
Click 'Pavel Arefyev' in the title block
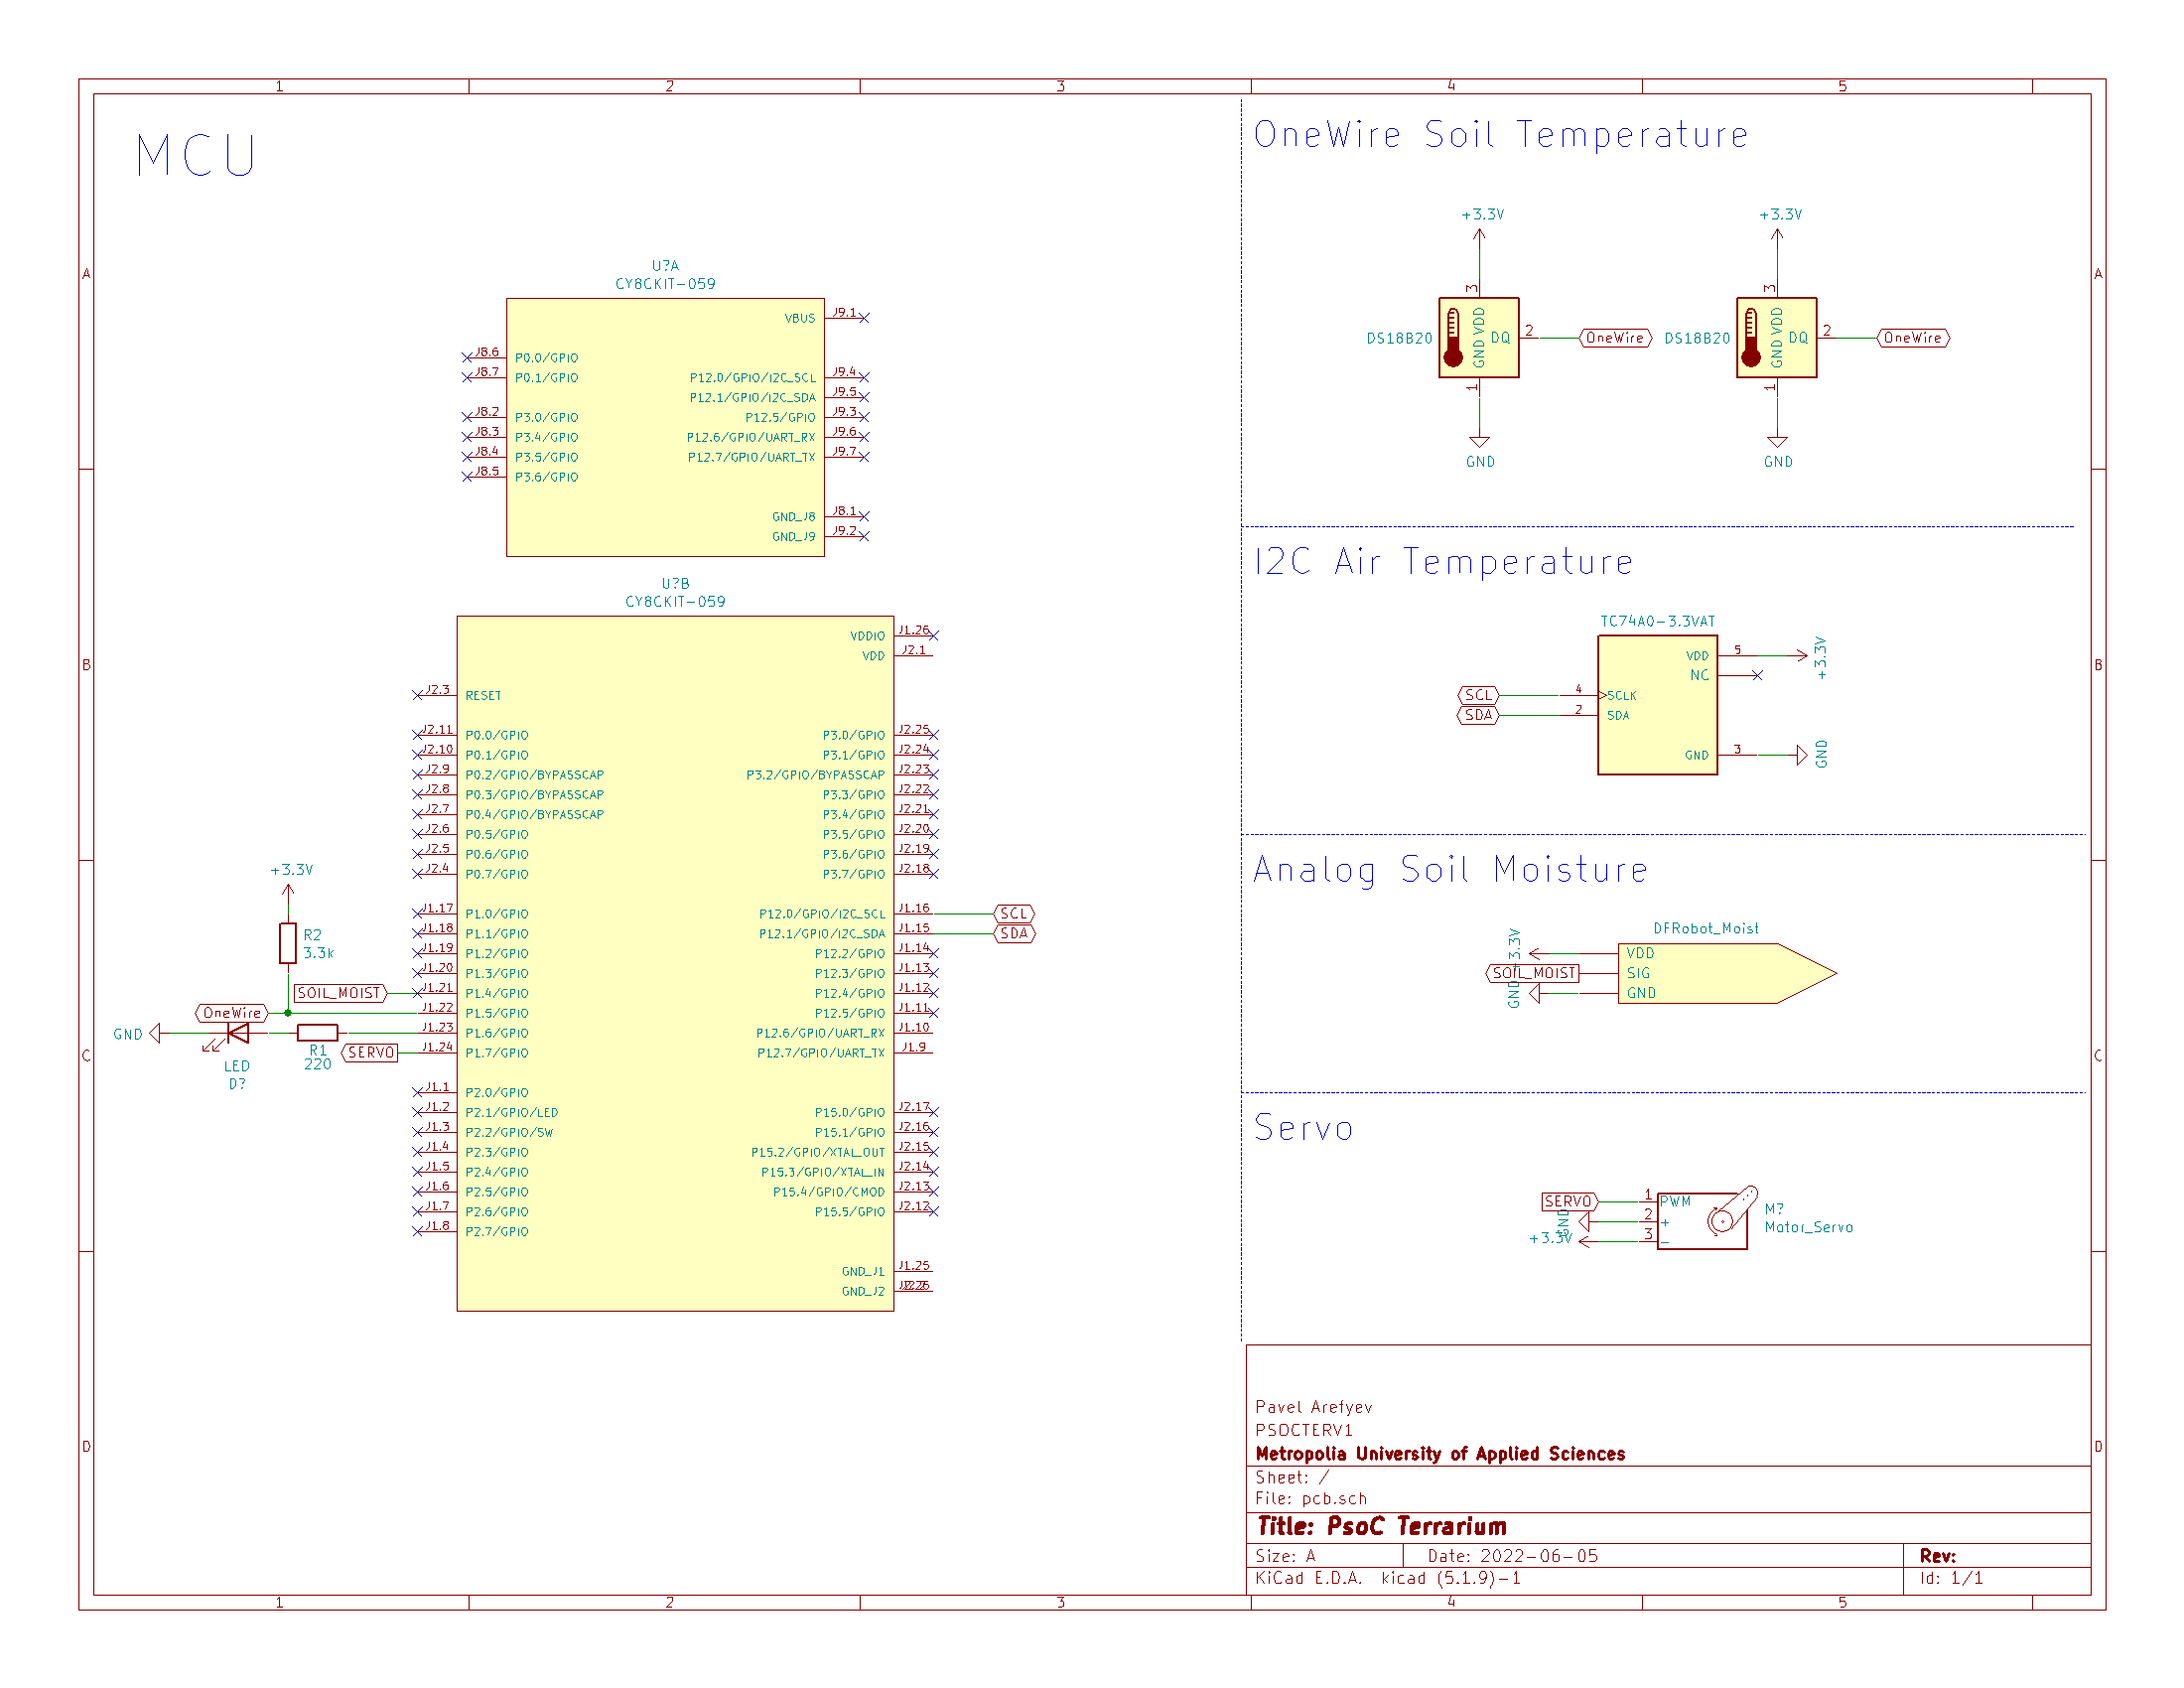click(x=1313, y=1407)
